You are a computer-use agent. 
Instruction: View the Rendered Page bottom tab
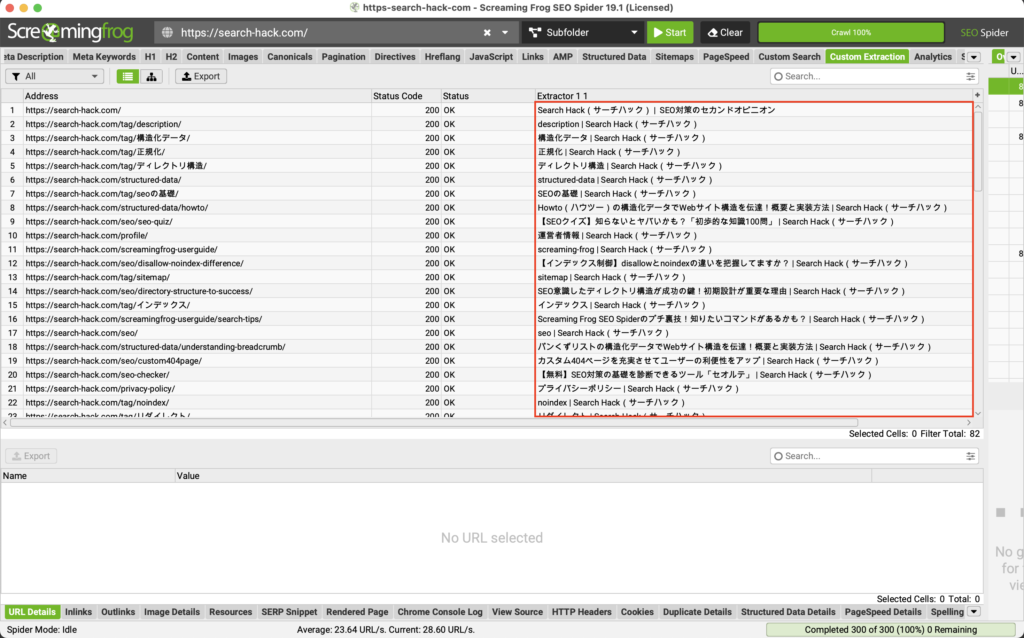357,612
